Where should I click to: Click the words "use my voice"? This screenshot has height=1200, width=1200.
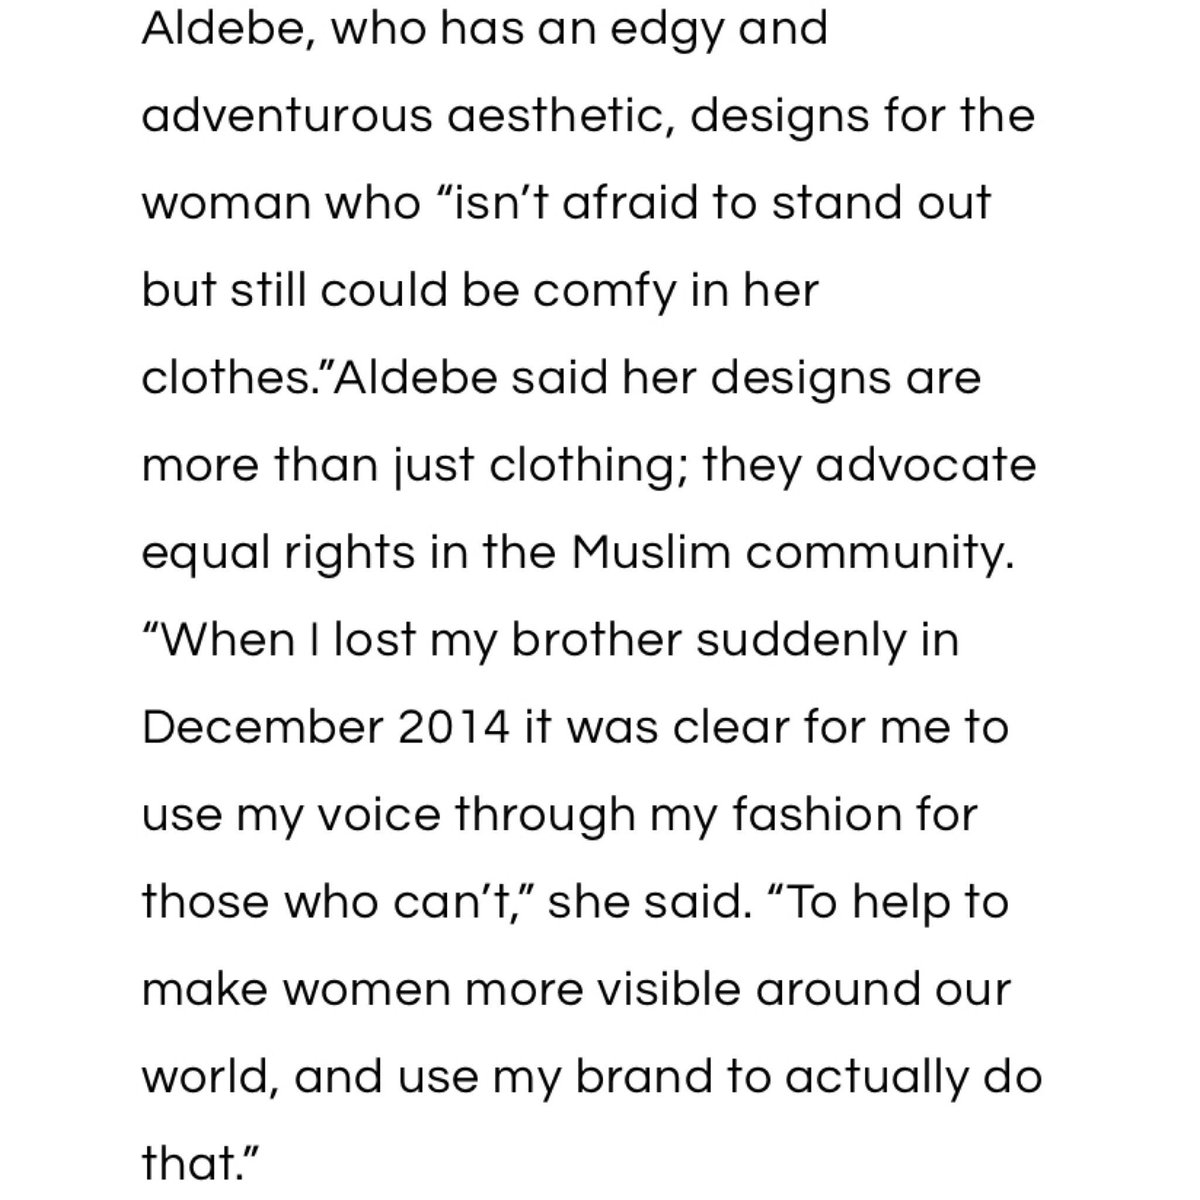click(290, 817)
